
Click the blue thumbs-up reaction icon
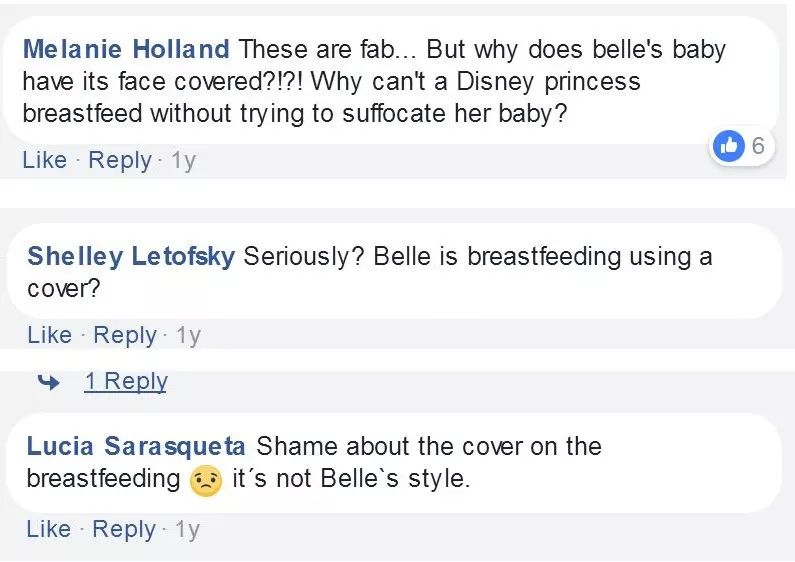(x=728, y=146)
